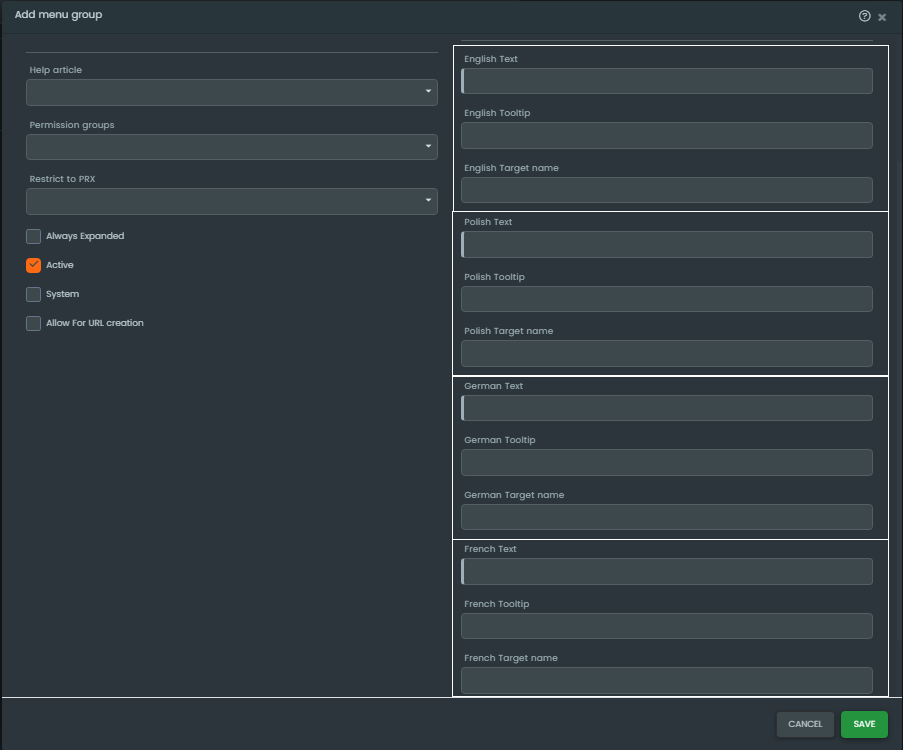Click the English Tooltip field
Screen dimensions: 903x750
[667, 135]
